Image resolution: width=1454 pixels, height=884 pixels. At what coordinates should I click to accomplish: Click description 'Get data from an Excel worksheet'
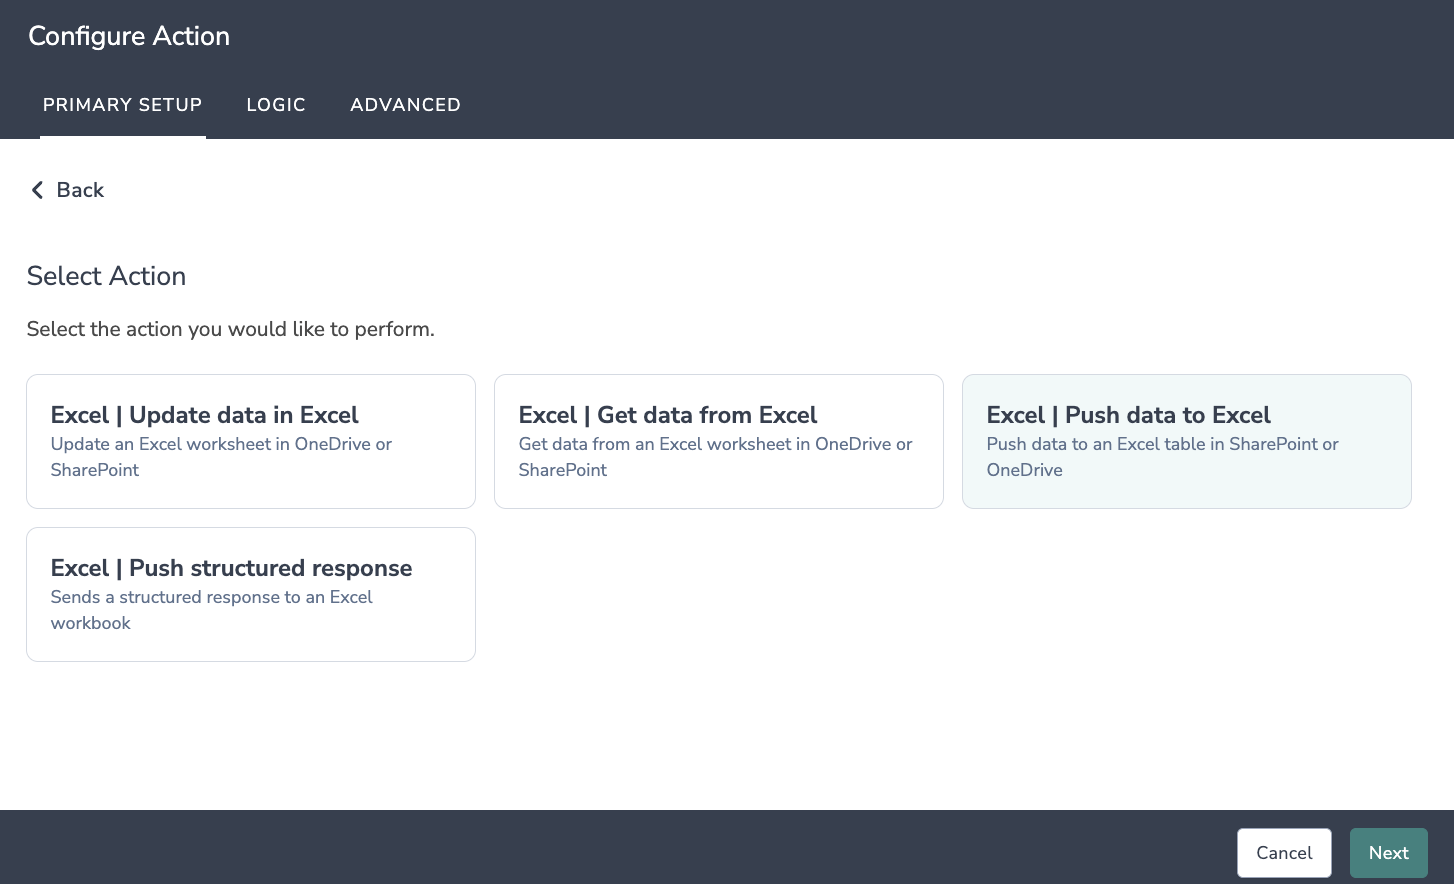(715, 444)
